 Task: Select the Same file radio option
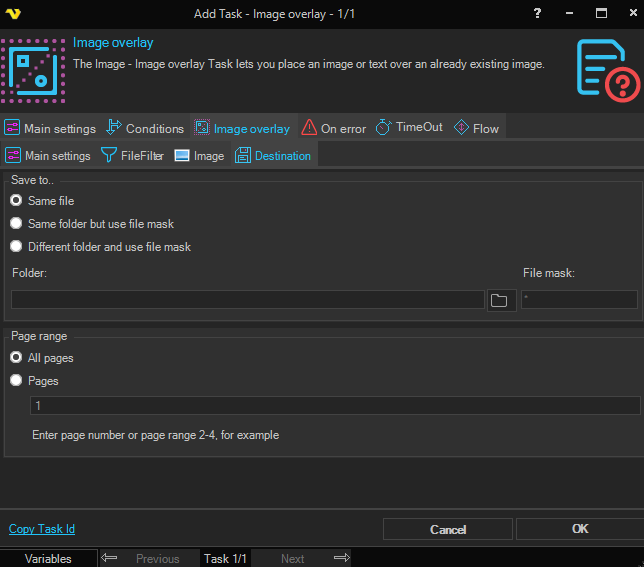pos(16,201)
